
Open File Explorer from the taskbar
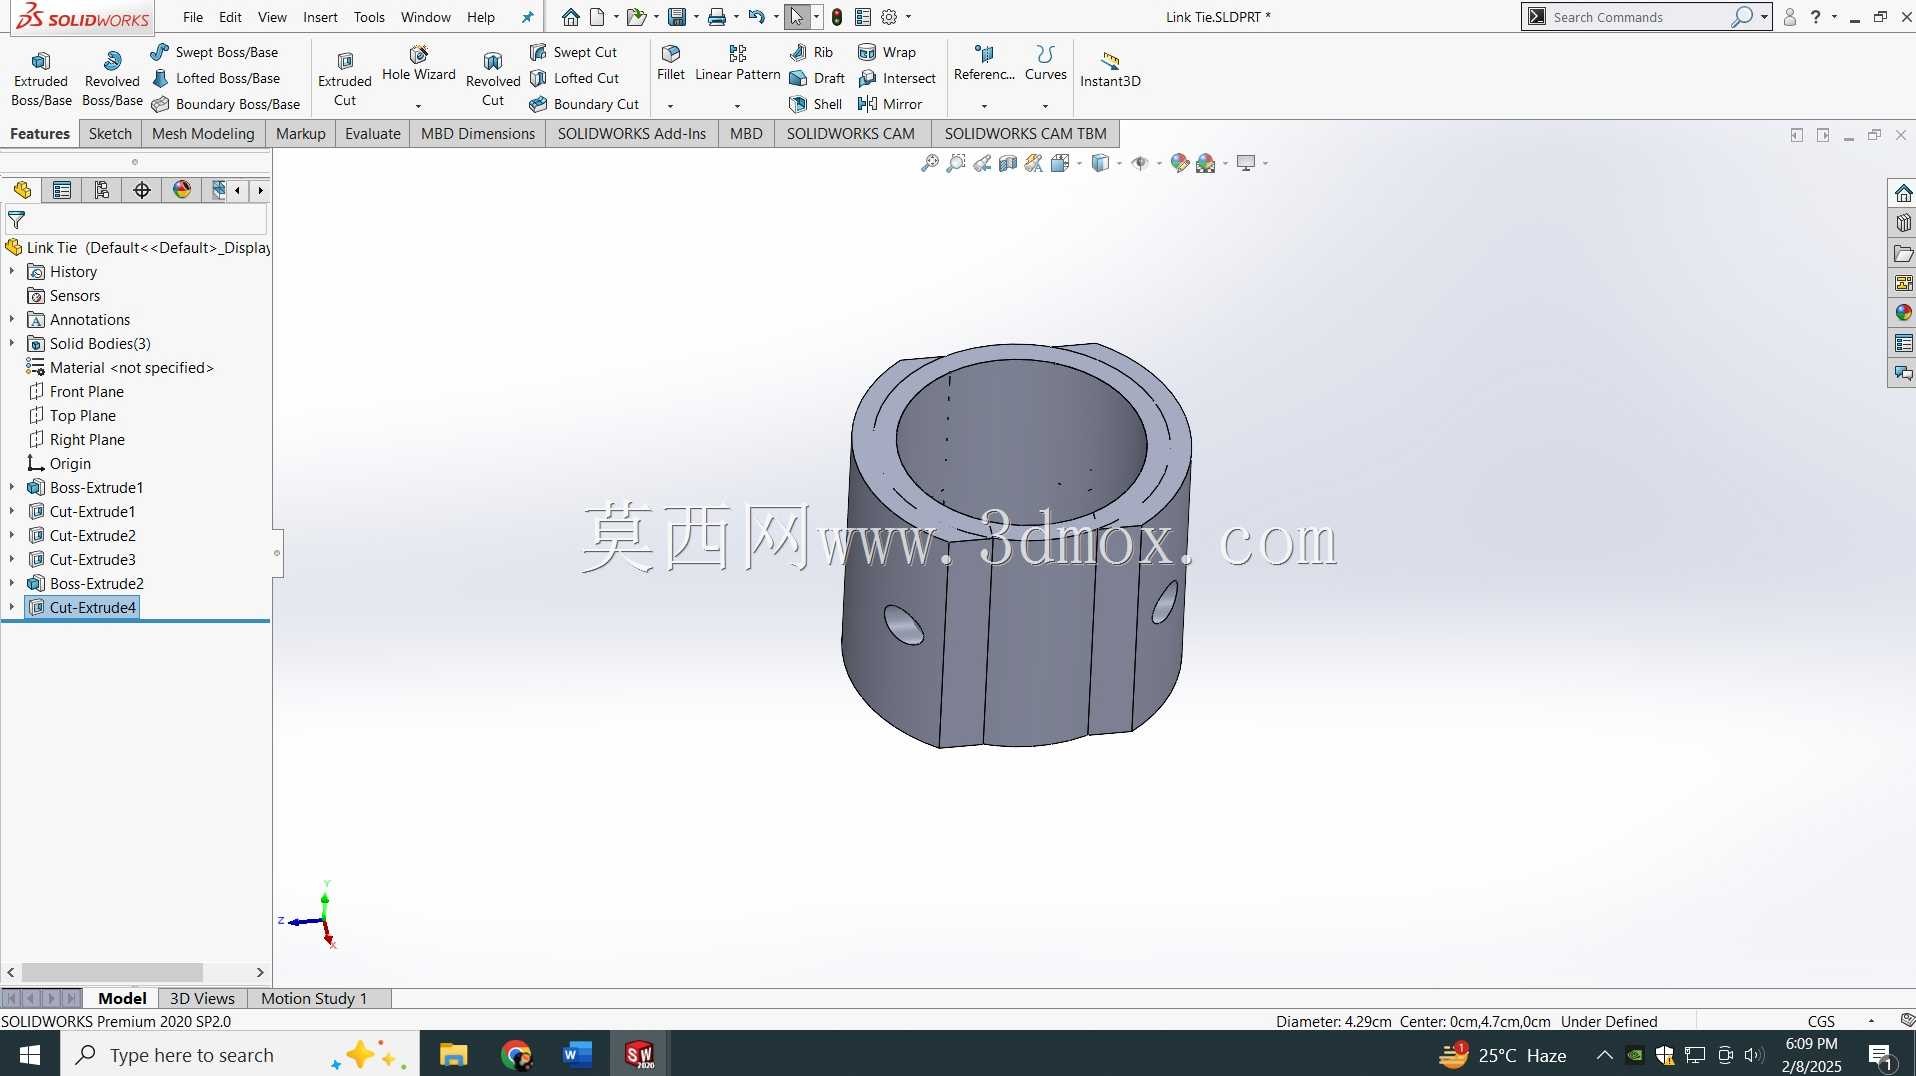point(453,1054)
